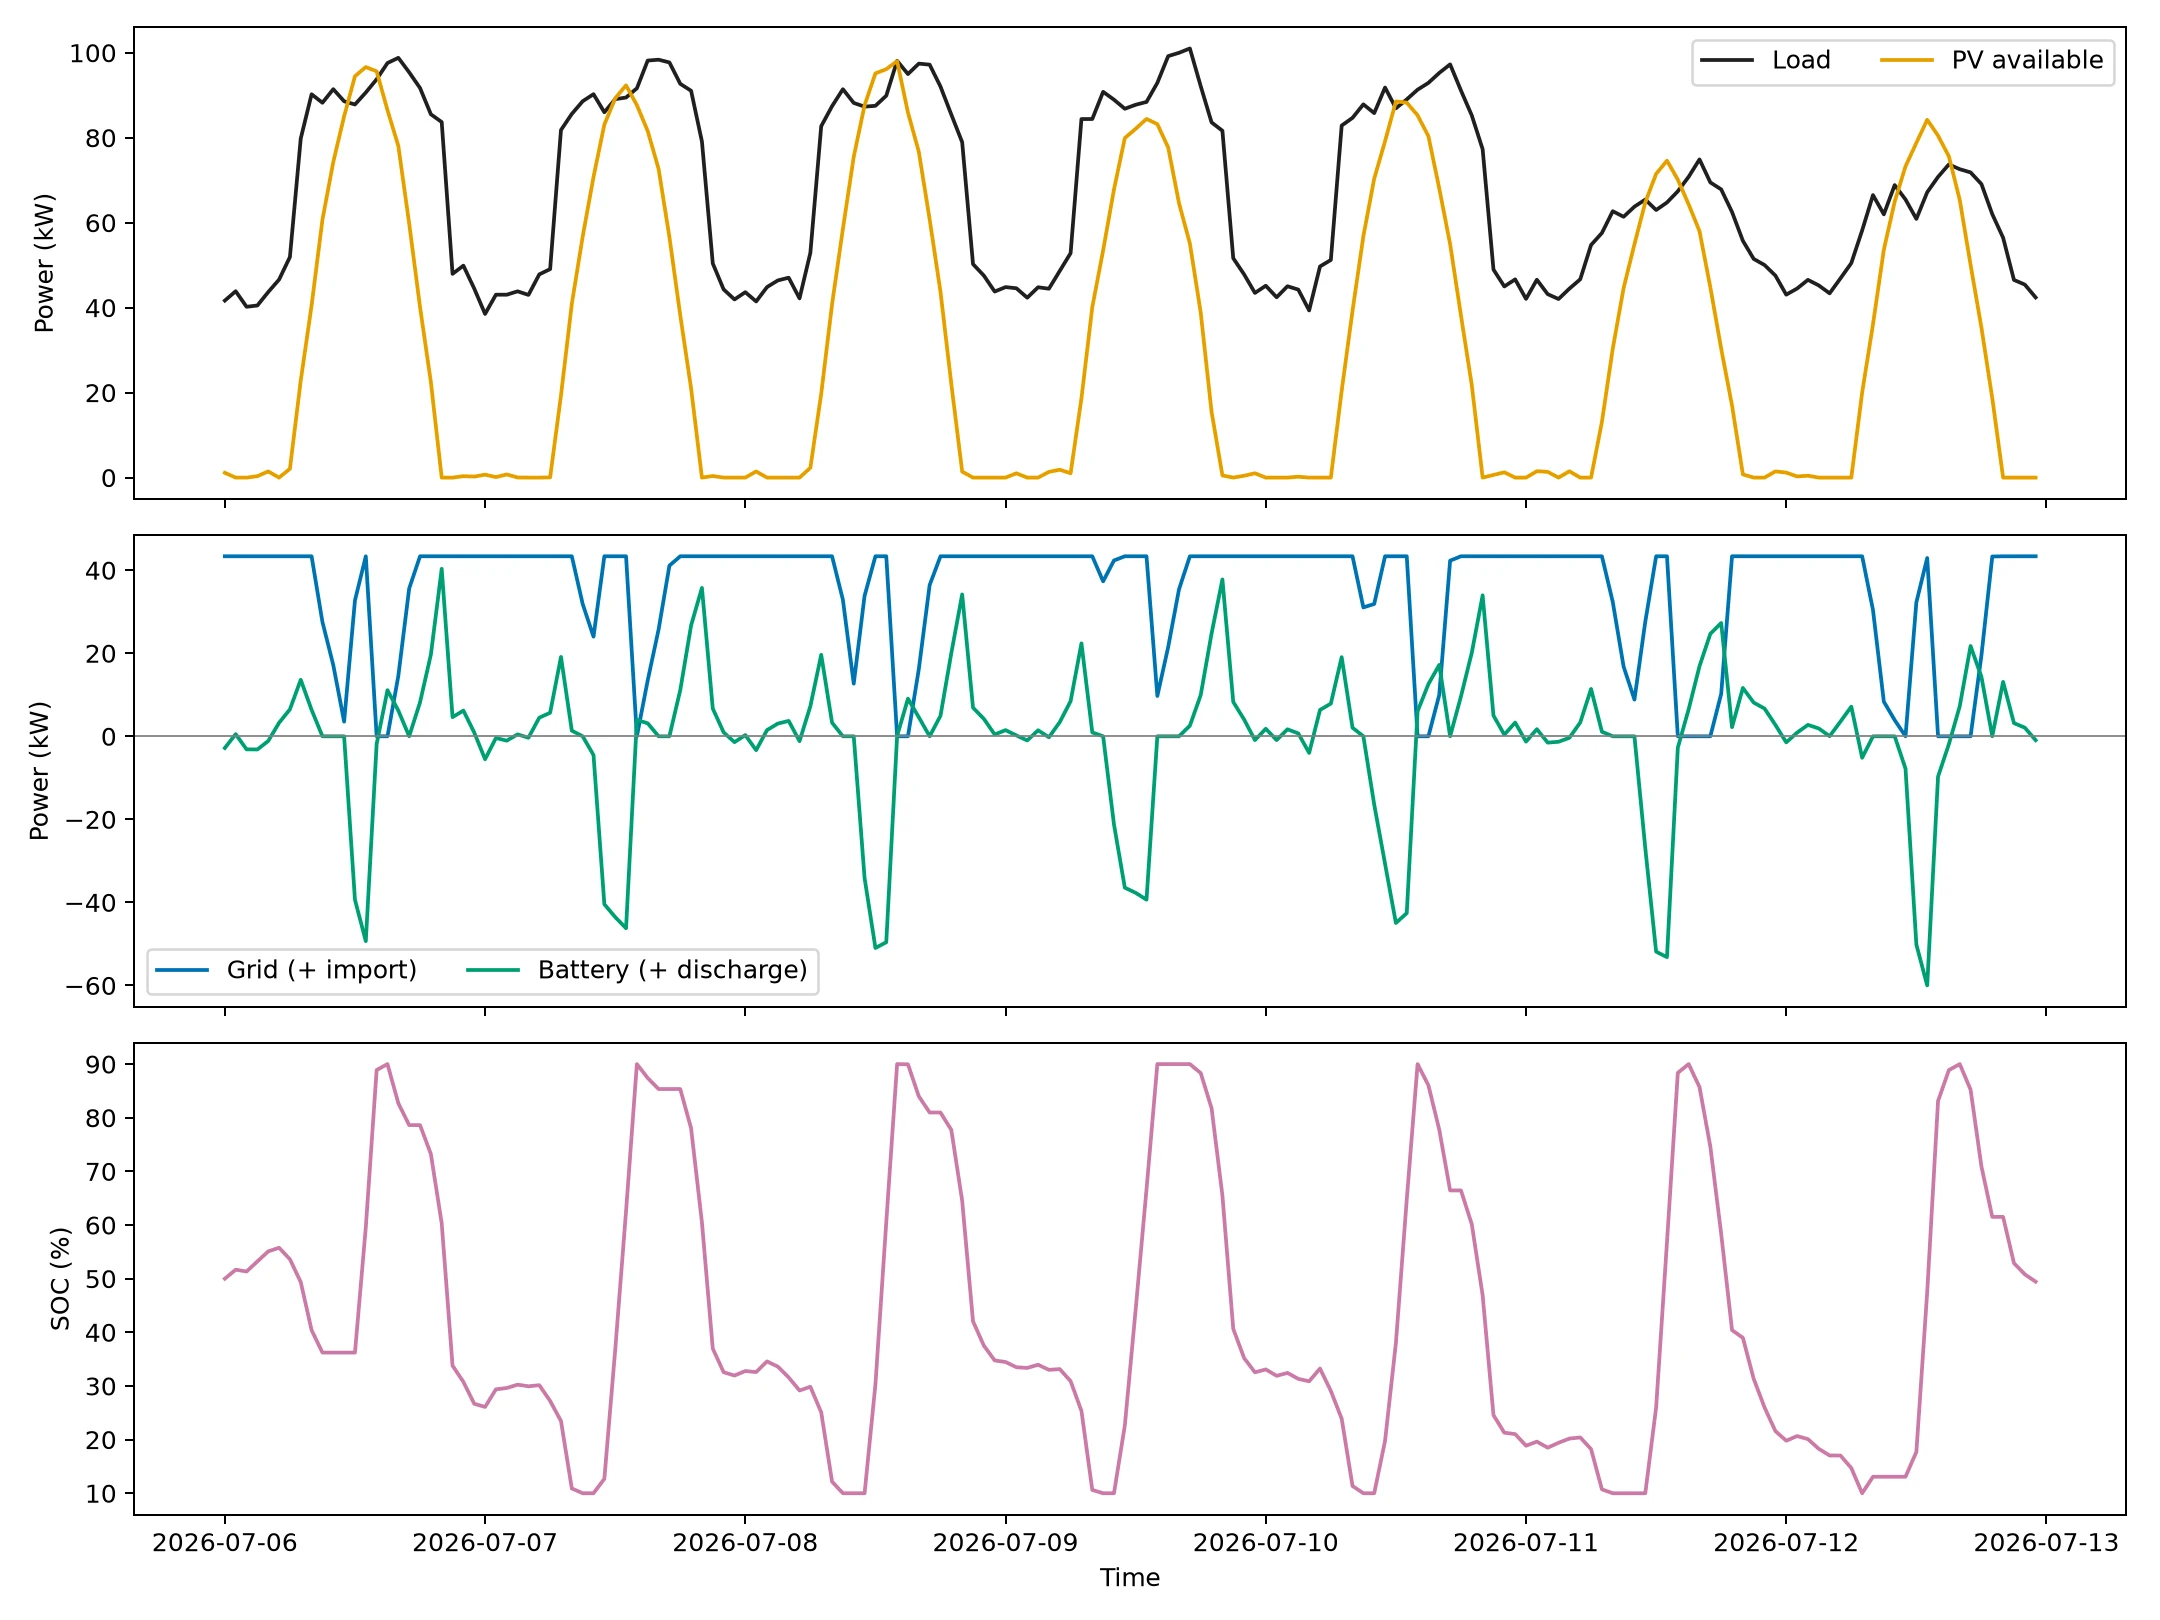Click the '50' tick label on SOC chart
2160x1620 pixels.
[101, 1280]
